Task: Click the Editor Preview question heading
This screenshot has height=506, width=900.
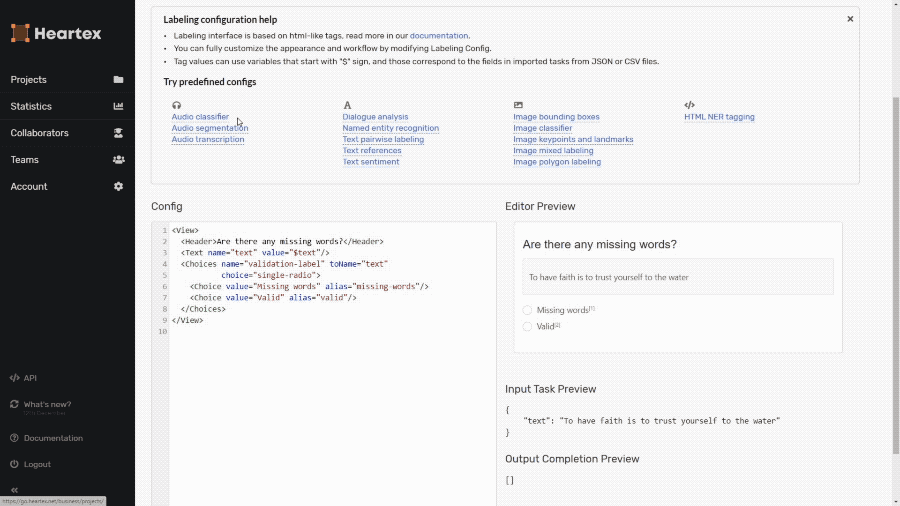Action: click(x=599, y=244)
